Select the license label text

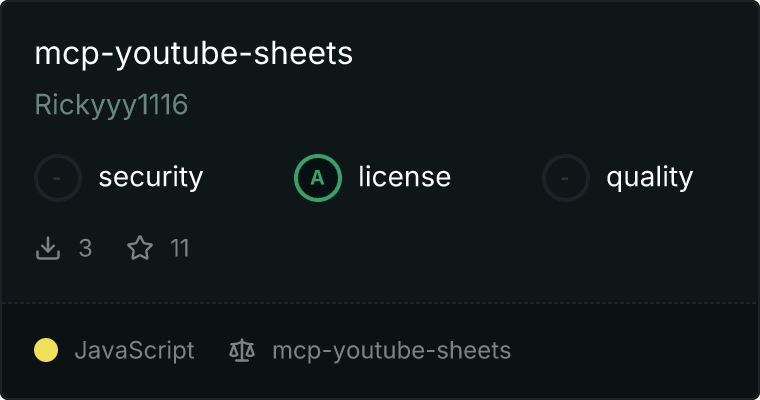pyautogui.click(x=405, y=176)
